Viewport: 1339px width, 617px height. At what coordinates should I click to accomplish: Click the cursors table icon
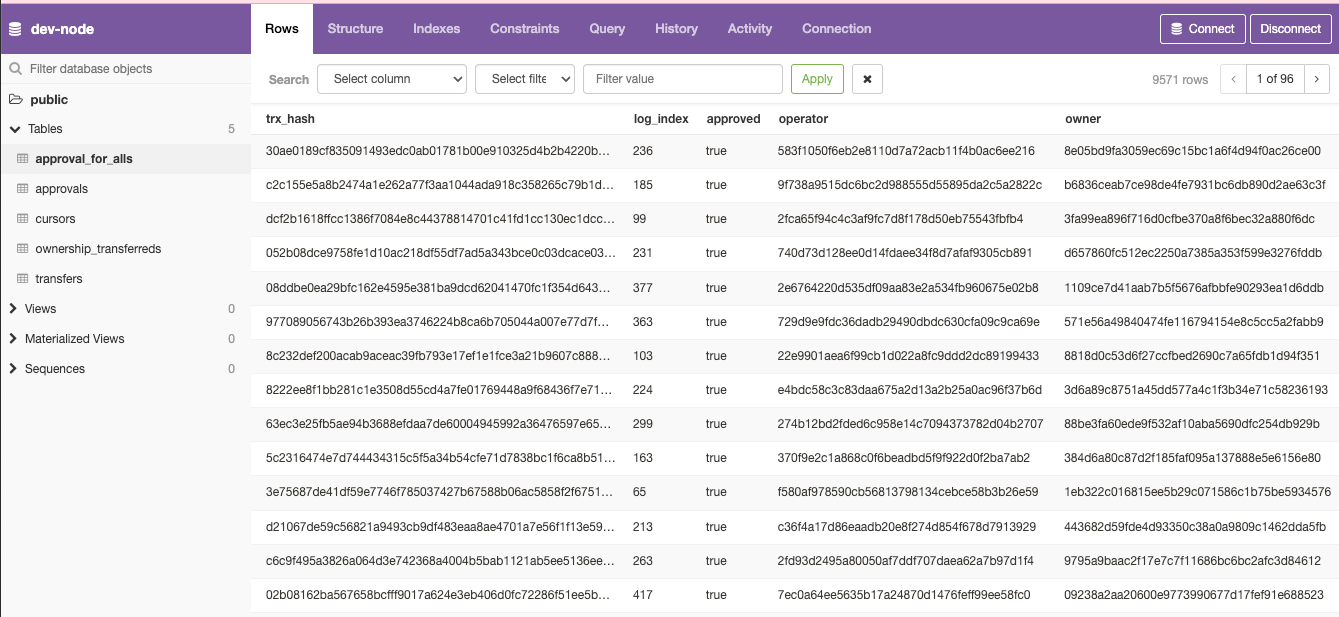click(x=23, y=219)
